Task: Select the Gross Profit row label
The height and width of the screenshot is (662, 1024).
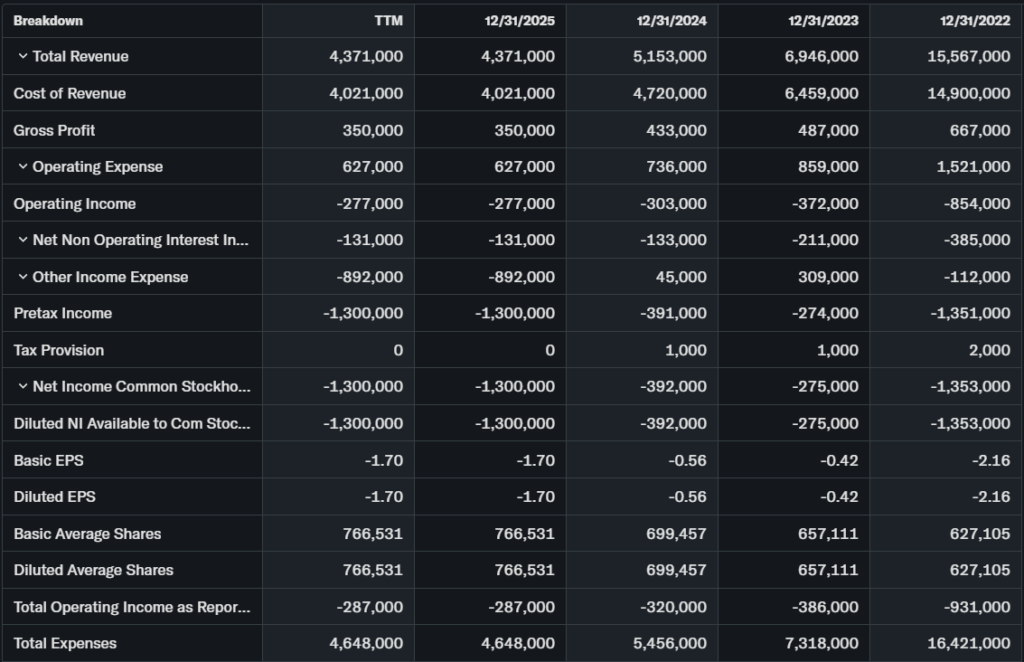Action: [55, 130]
